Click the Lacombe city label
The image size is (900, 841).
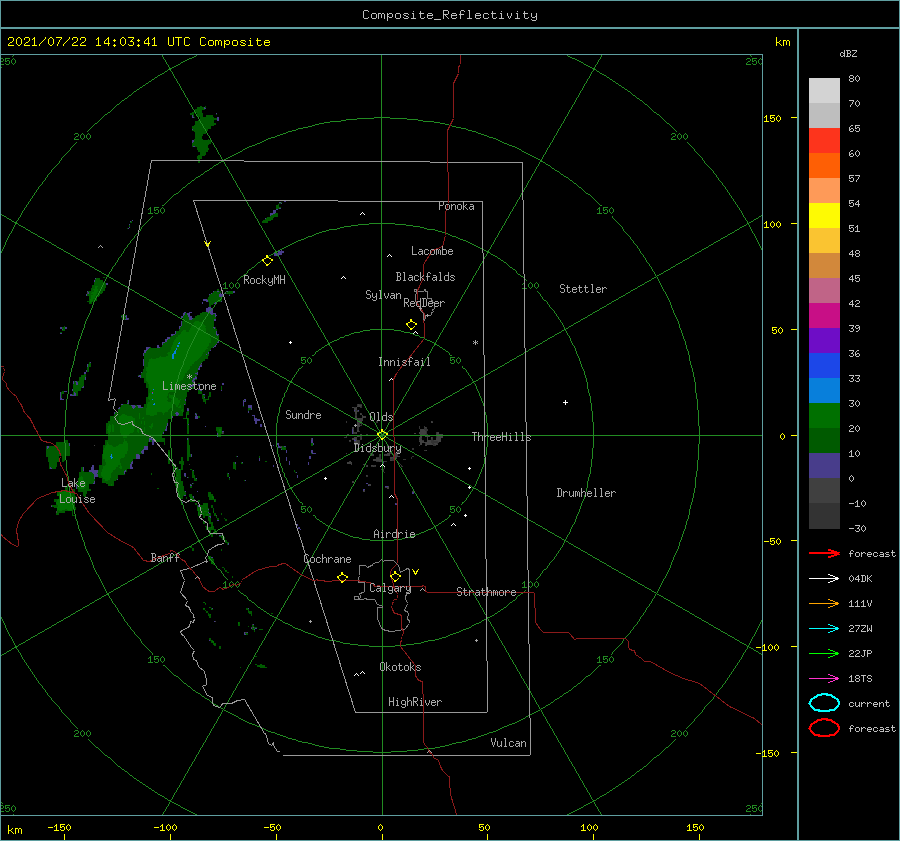pyautogui.click(x=432, y=251)
